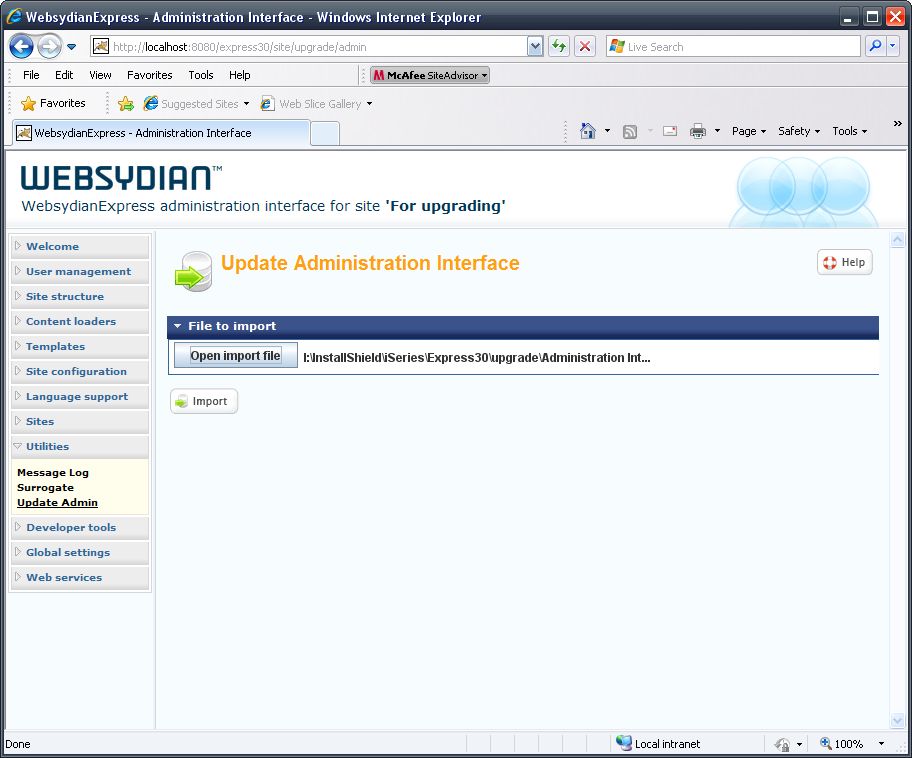Open the Edit menu
Image resolution: width=912 pixels, height=758 pixels.
pos(64,75)
